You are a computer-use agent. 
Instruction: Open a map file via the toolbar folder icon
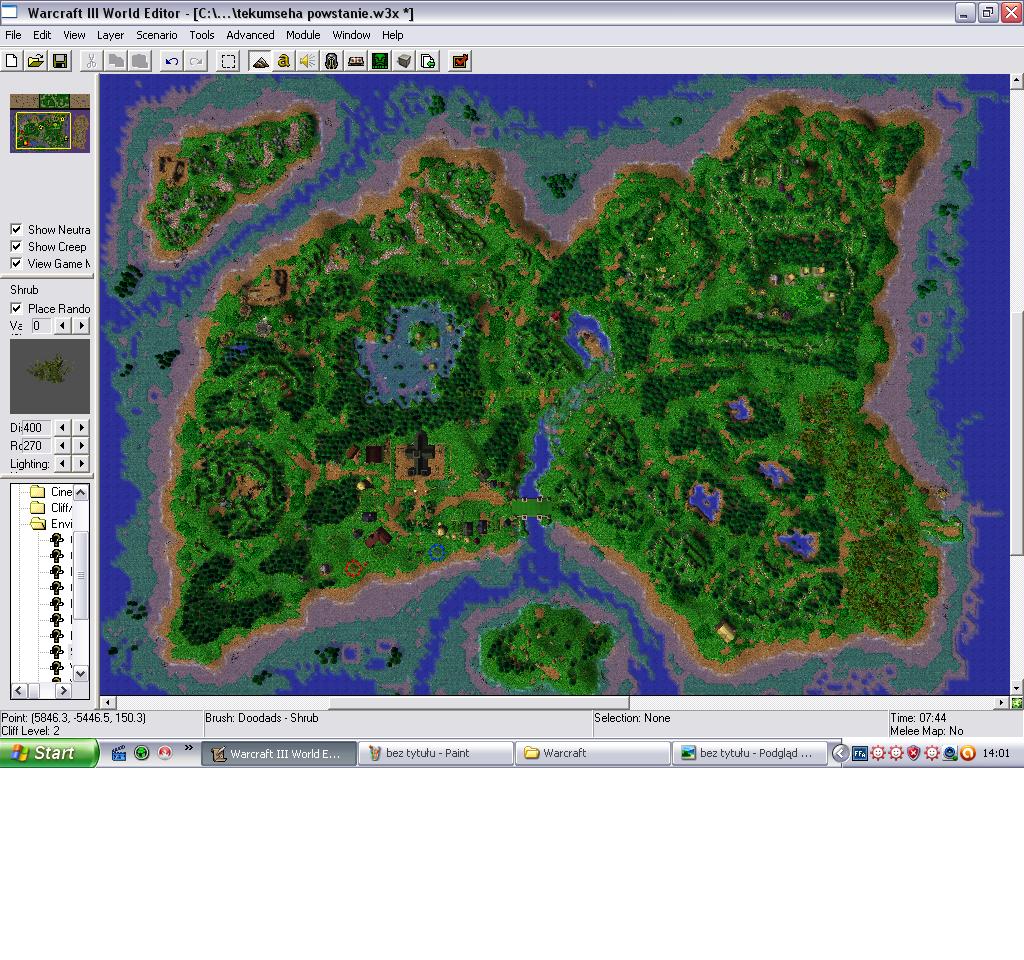click(x=36, y=61)
